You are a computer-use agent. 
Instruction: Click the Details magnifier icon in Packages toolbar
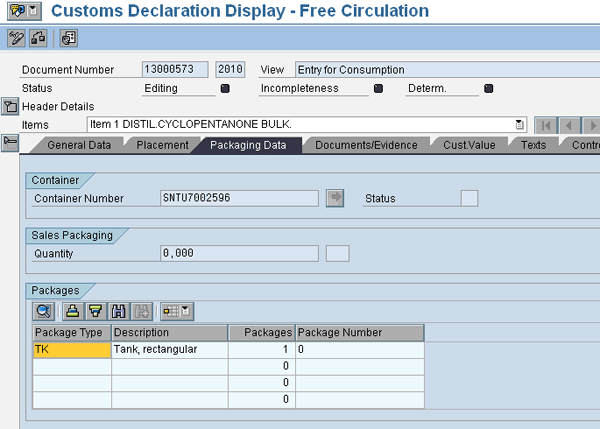pyautogui.click(x=44, y=311)
